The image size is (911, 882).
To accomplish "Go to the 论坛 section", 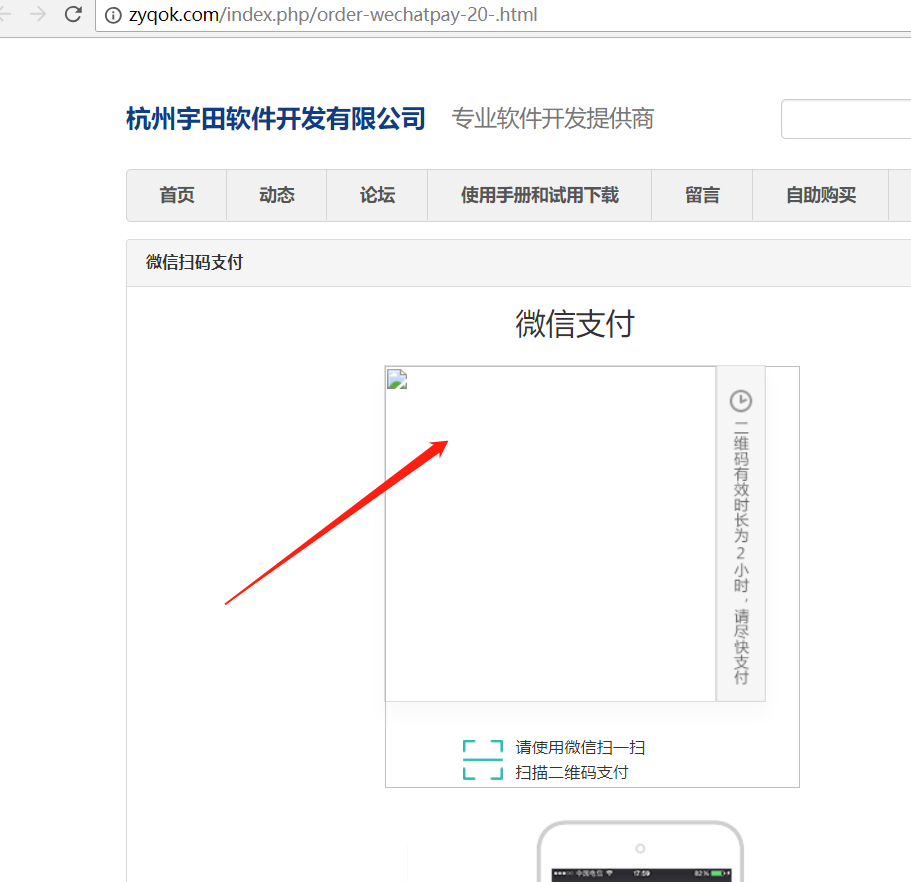I will [x=377, y=195].
